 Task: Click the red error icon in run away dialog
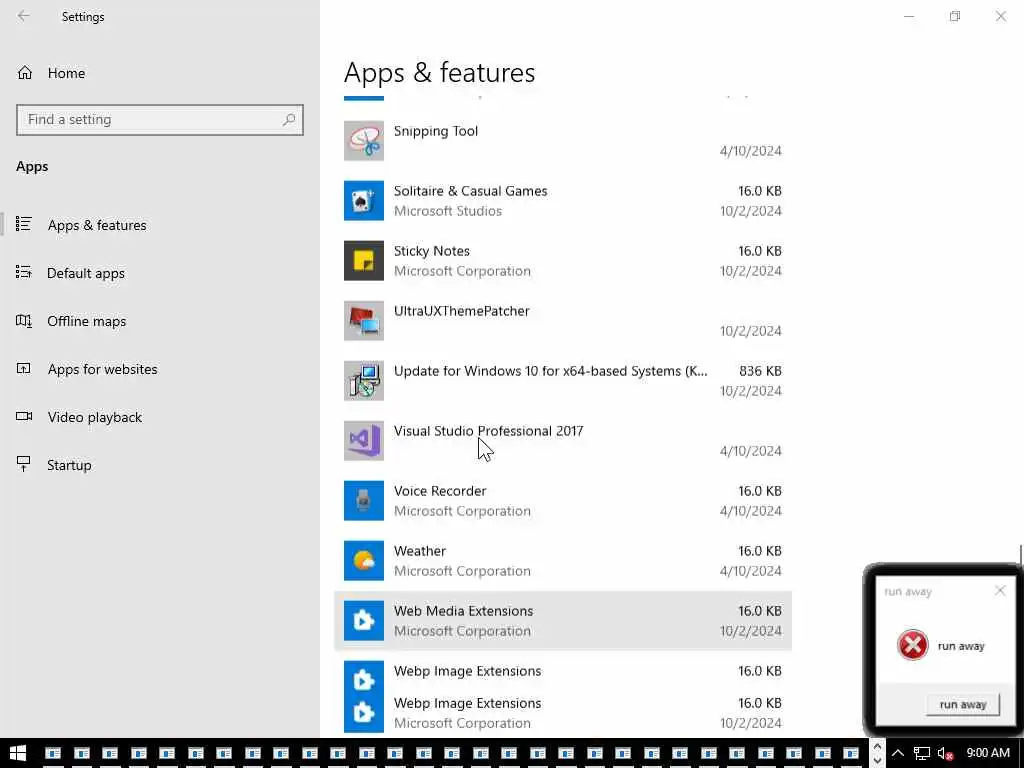click(x=913, y=645)
